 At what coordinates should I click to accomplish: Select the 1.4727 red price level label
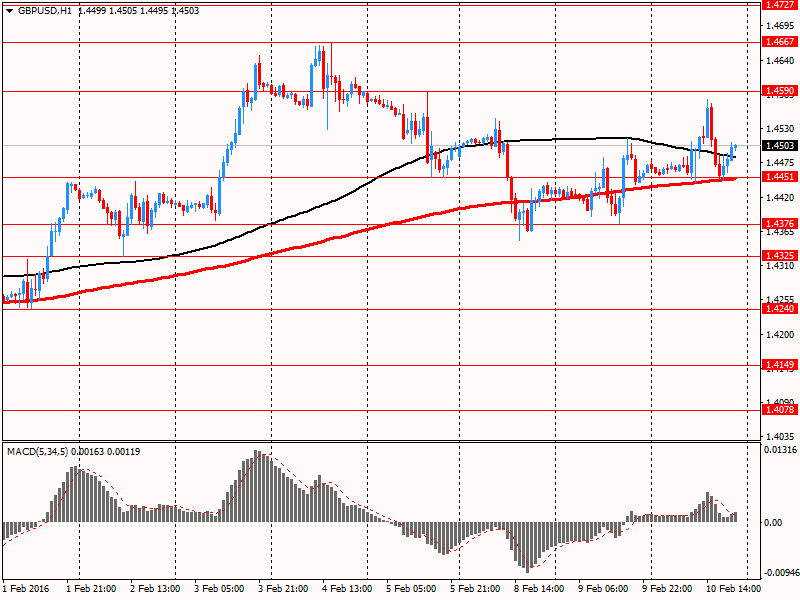tap(780, 5)
